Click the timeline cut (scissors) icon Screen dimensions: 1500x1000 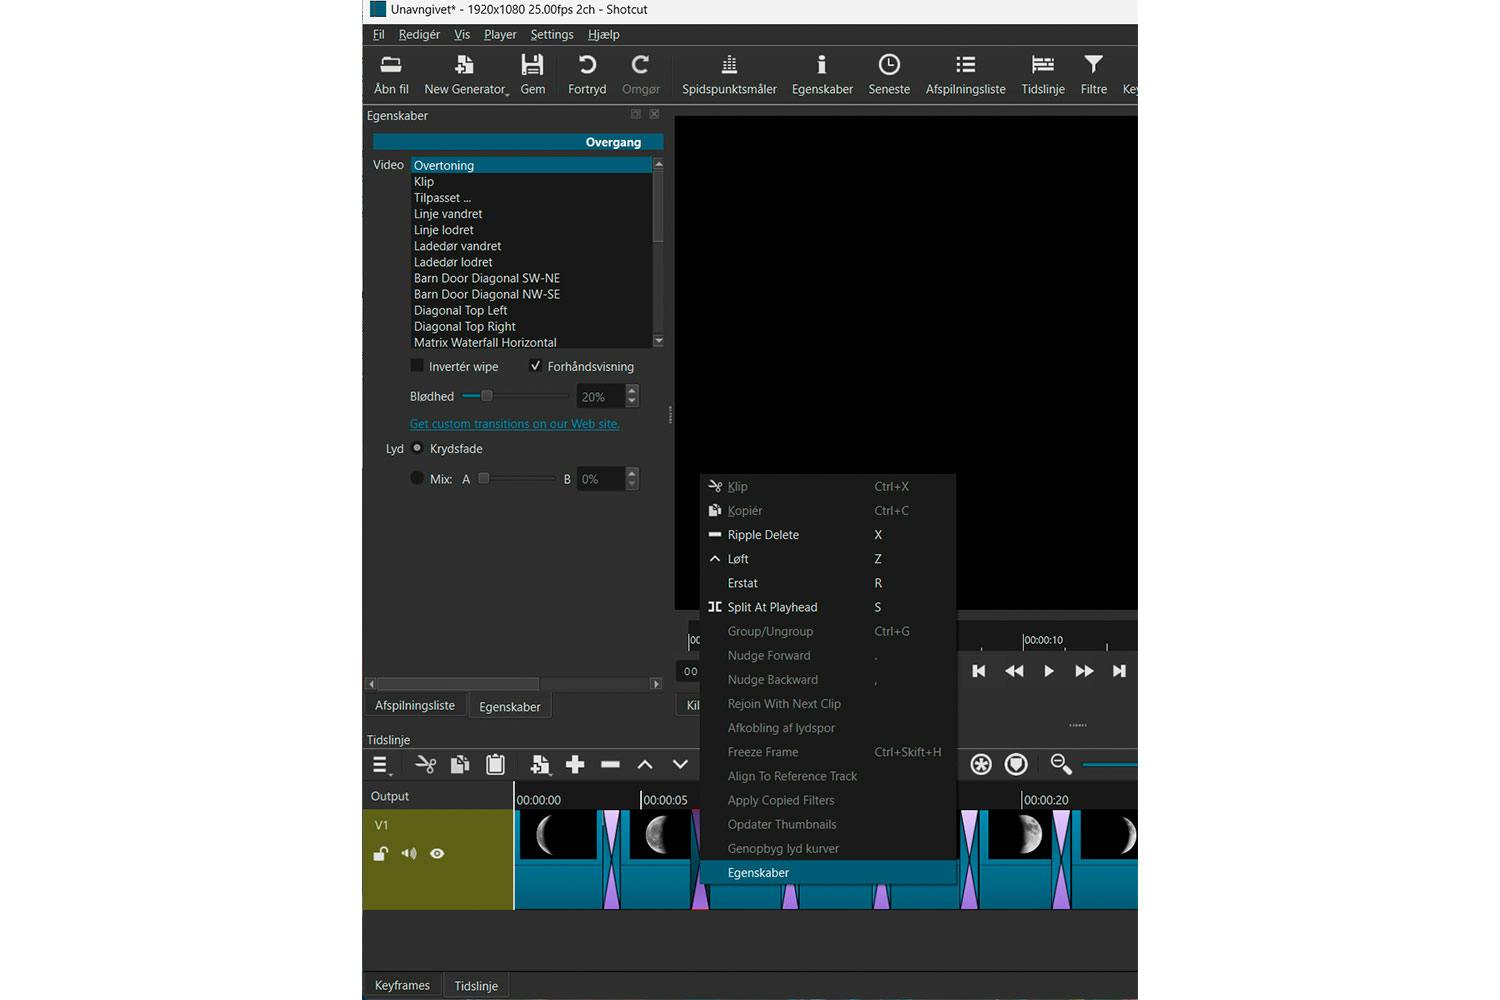(x=425, y=764)
